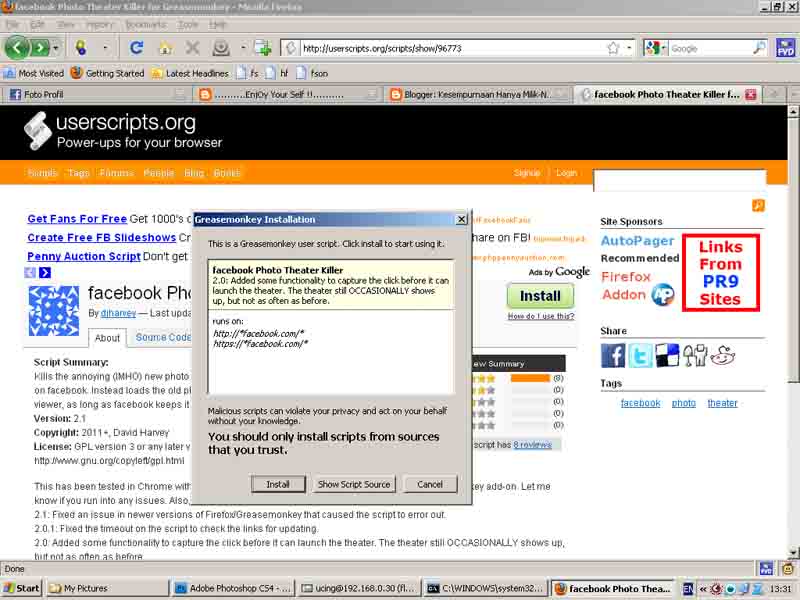The image size is (800, 600).
Task: Open the URL bar history dropdown arrow
Action: point(629,48)
